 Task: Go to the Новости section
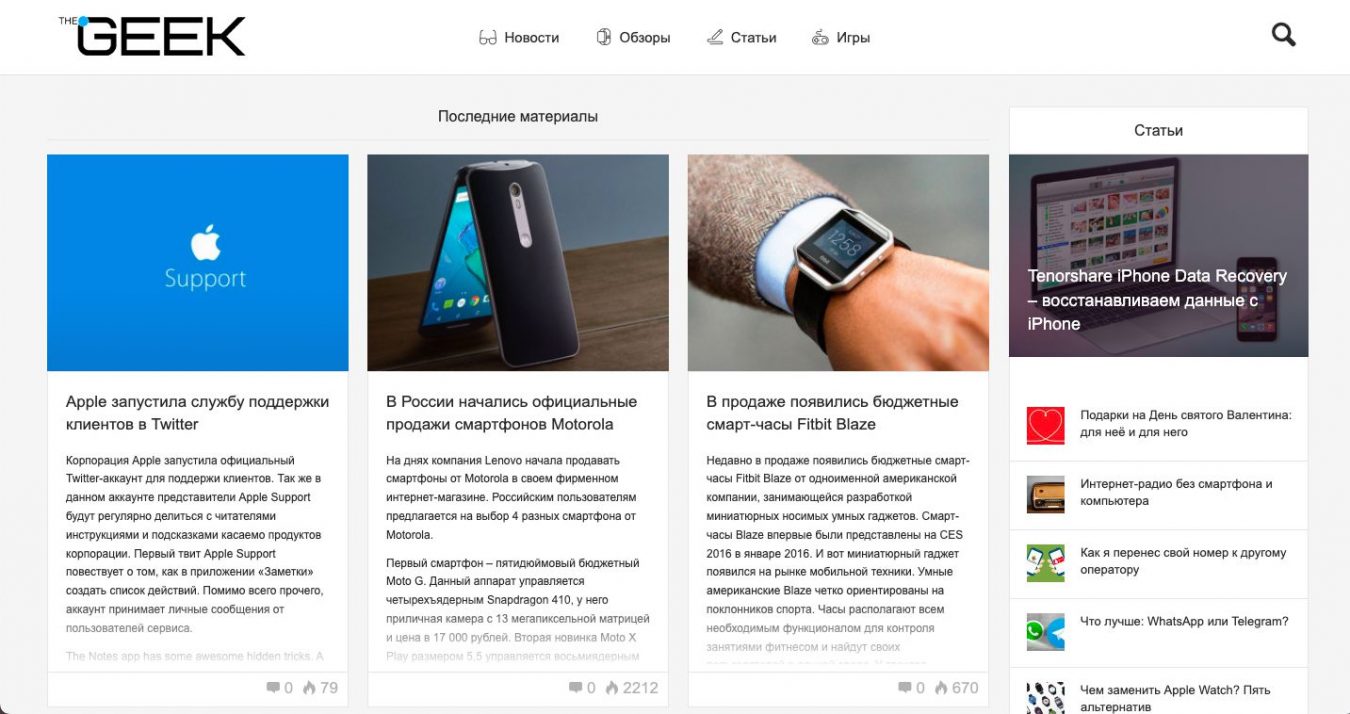(531, 38)
